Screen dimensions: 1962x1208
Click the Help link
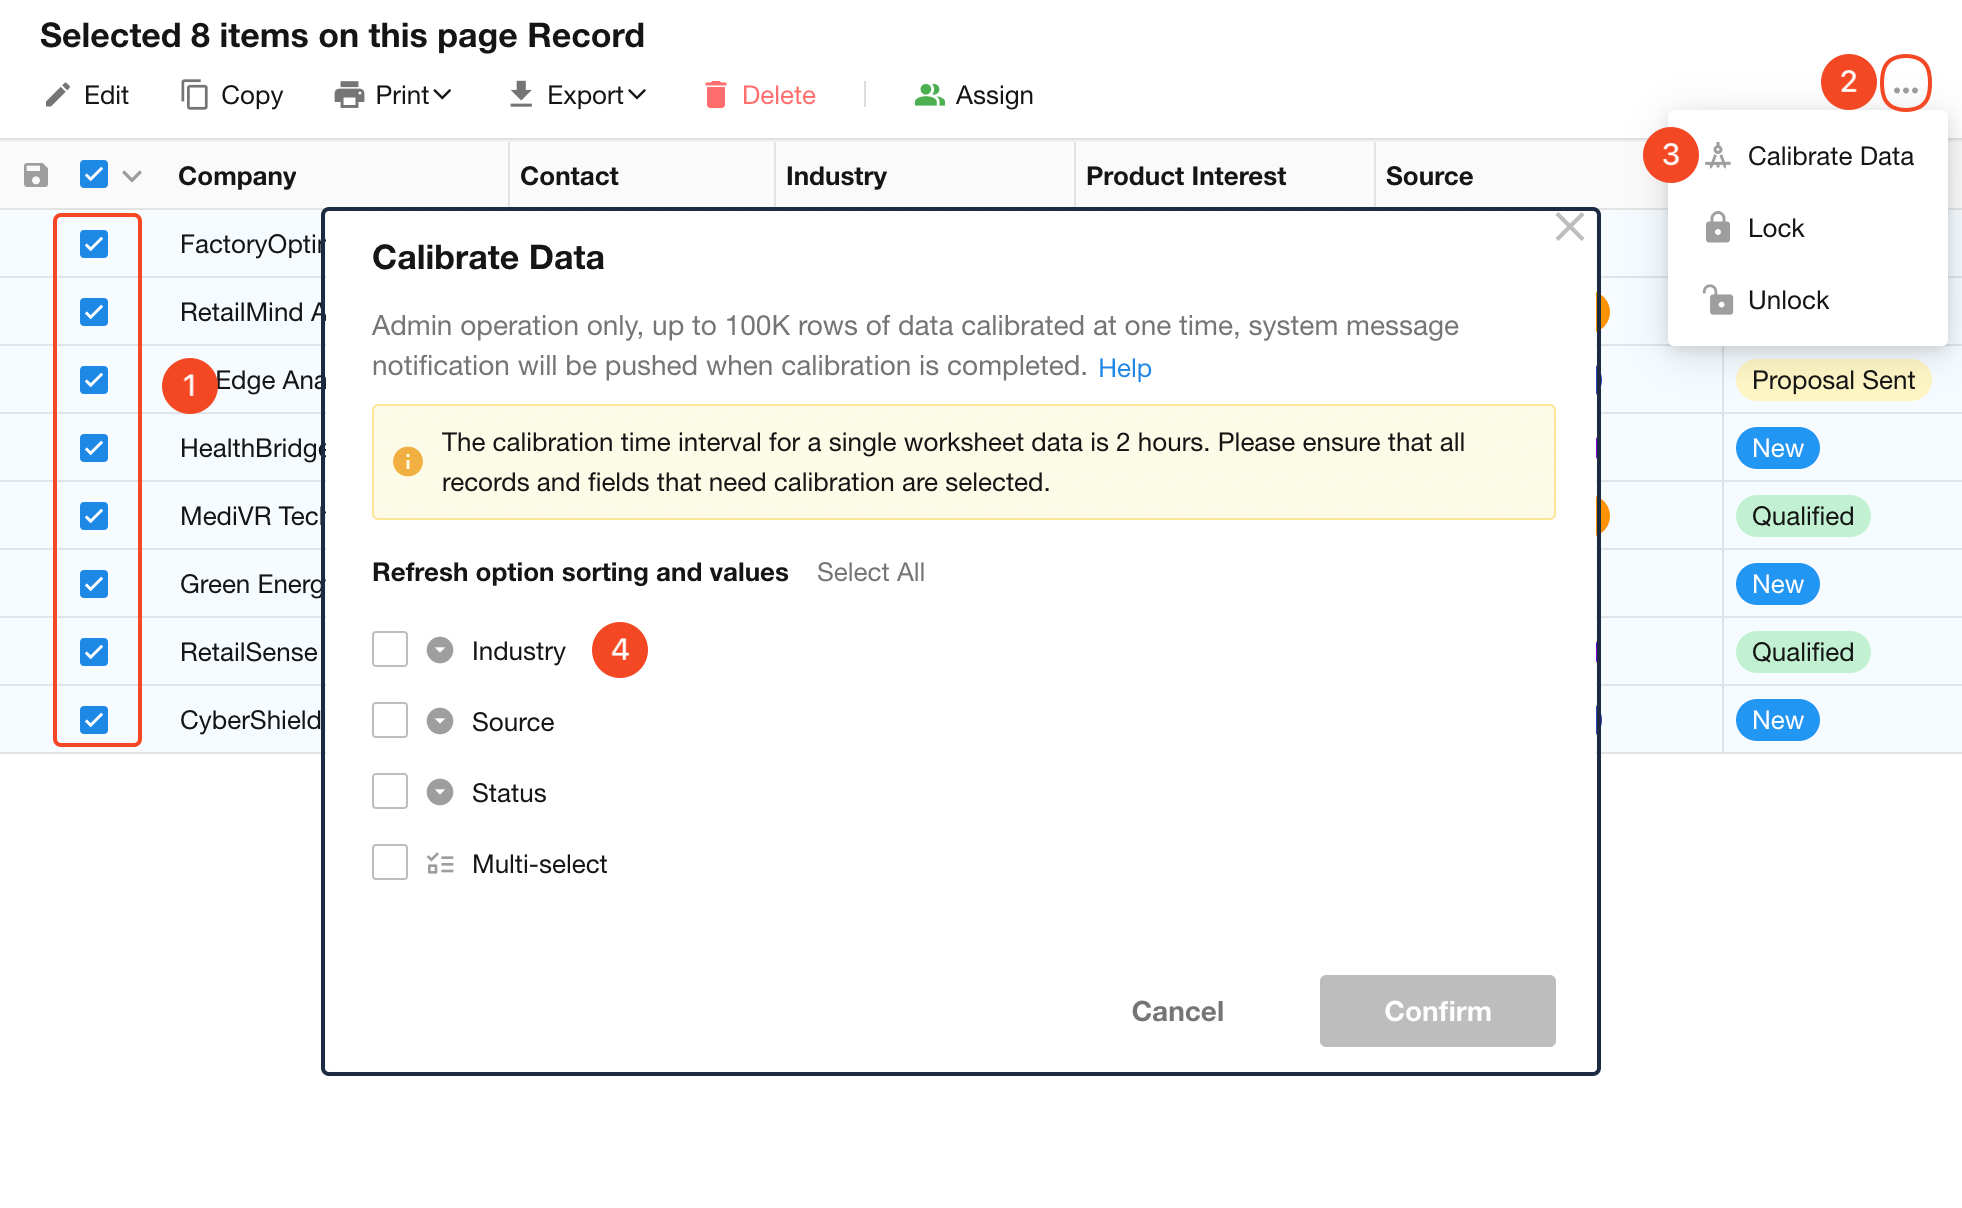click(1124, 368)
